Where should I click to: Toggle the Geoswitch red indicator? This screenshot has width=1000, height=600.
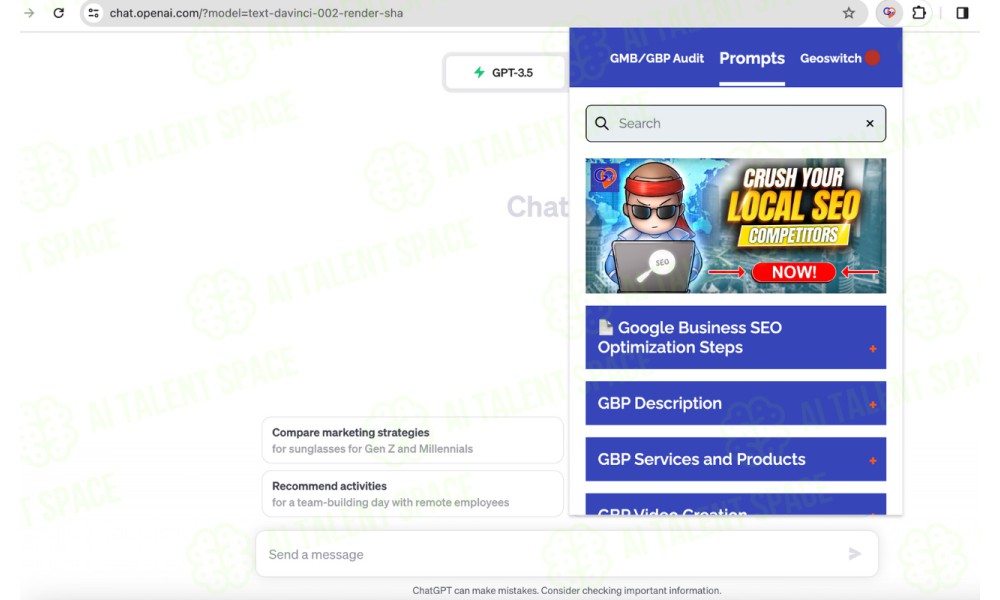point(872,57)
